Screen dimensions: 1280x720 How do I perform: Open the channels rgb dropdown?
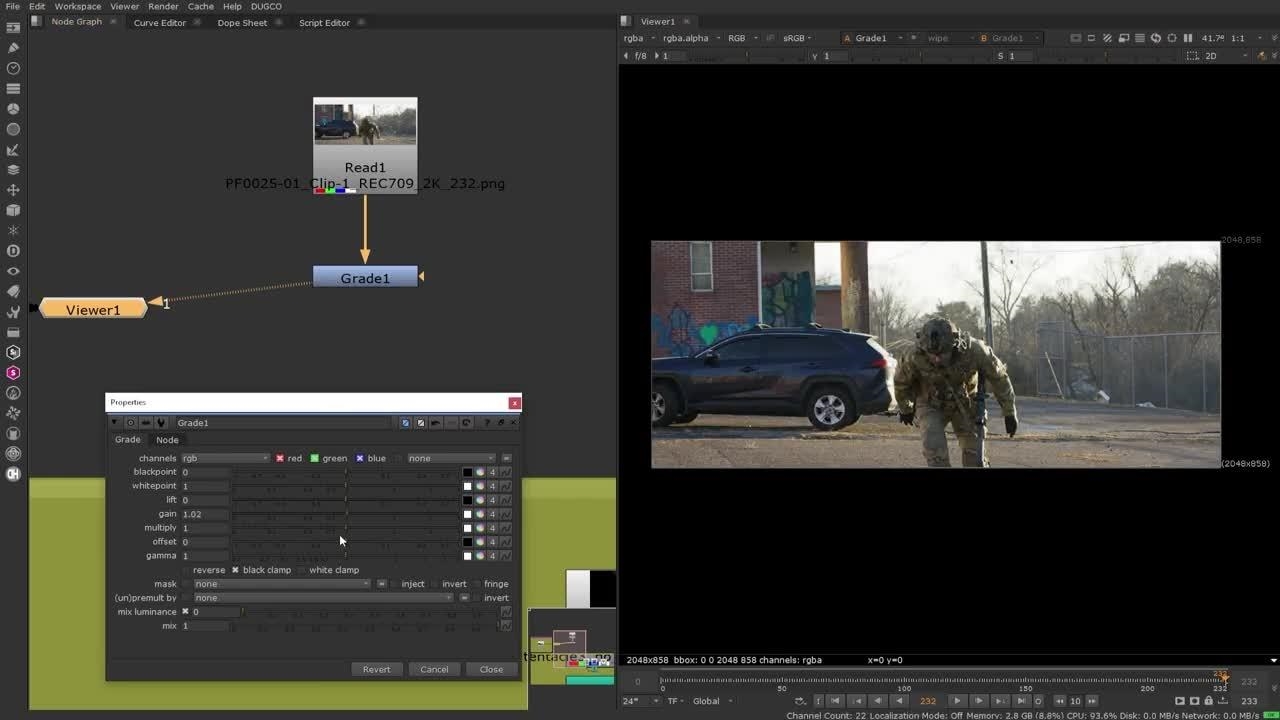(225, 458)
